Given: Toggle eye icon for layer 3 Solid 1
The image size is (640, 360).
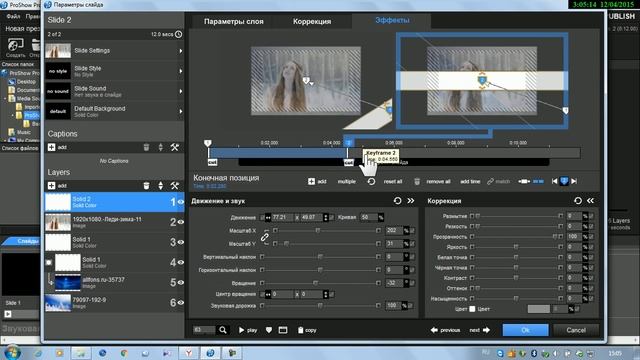Looking at the screenshot, I should pos(180,242).
